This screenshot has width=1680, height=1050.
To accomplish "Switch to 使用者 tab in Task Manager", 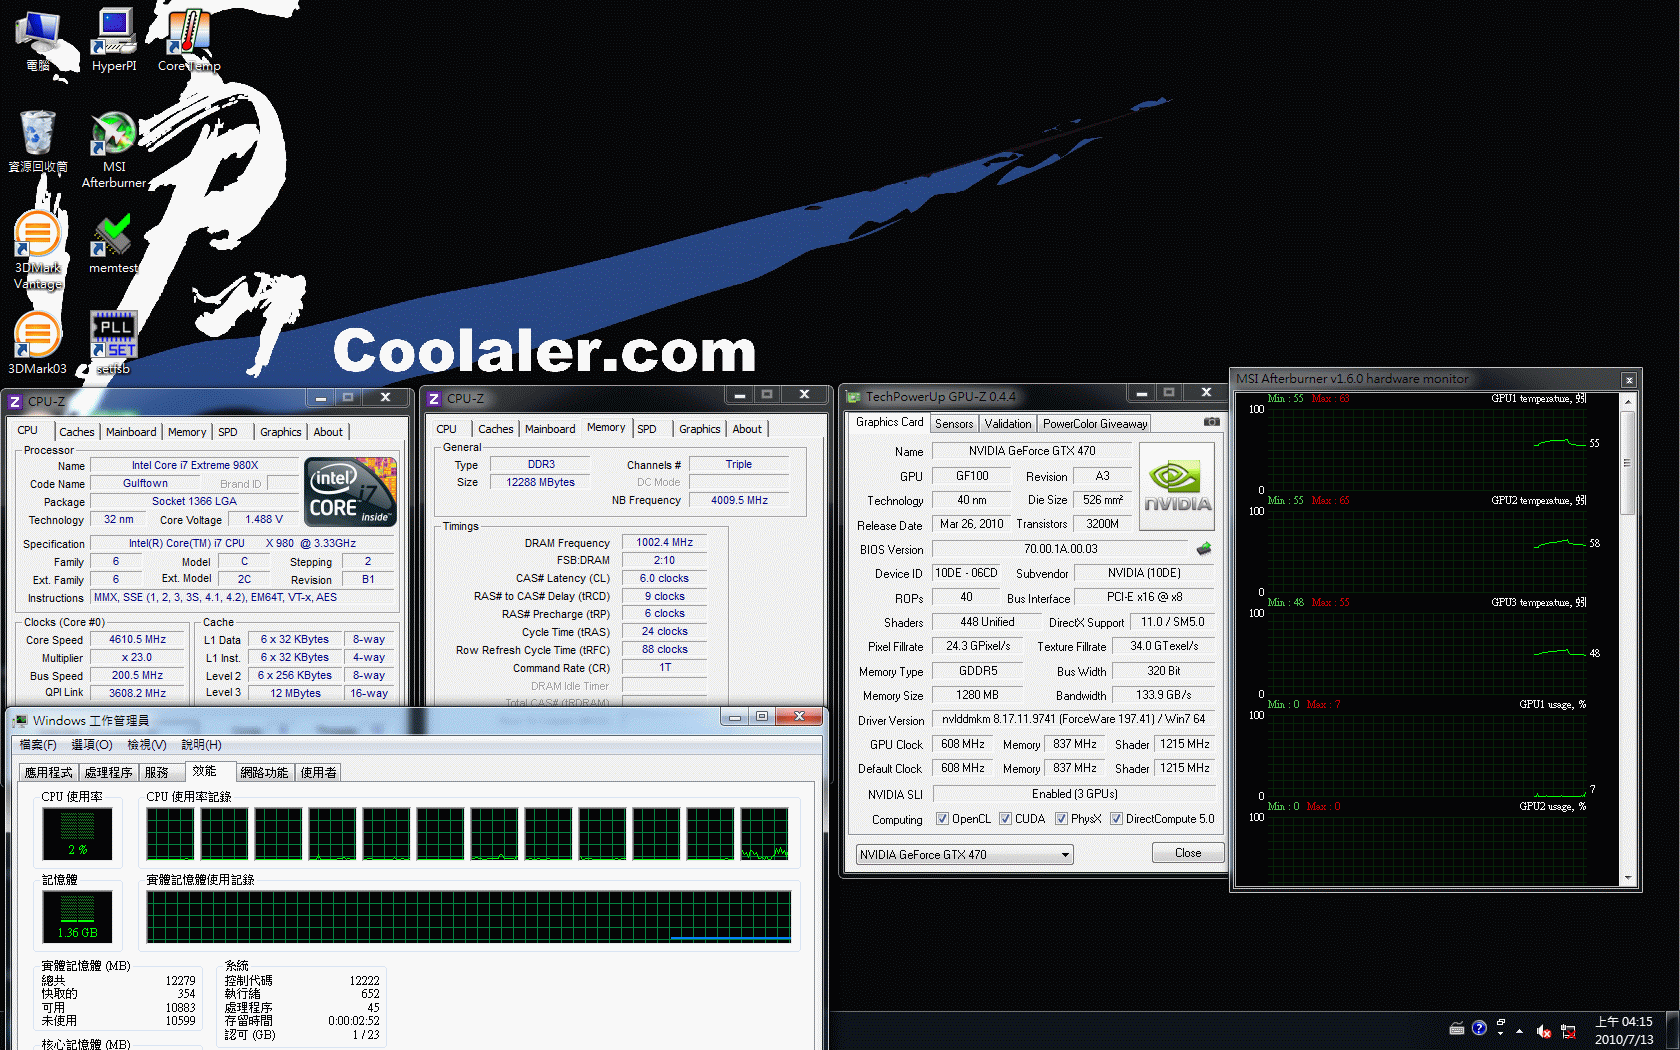I will click(x=319, y=773).
